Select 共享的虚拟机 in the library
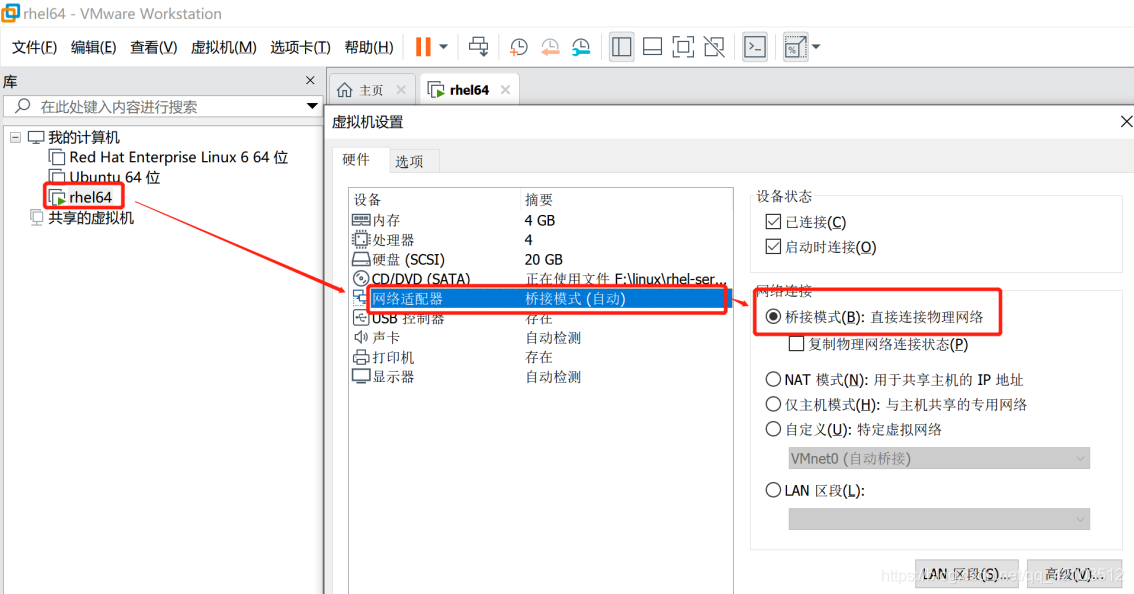The width and height of the screenshot is (1134, 594). click(91, 218)
